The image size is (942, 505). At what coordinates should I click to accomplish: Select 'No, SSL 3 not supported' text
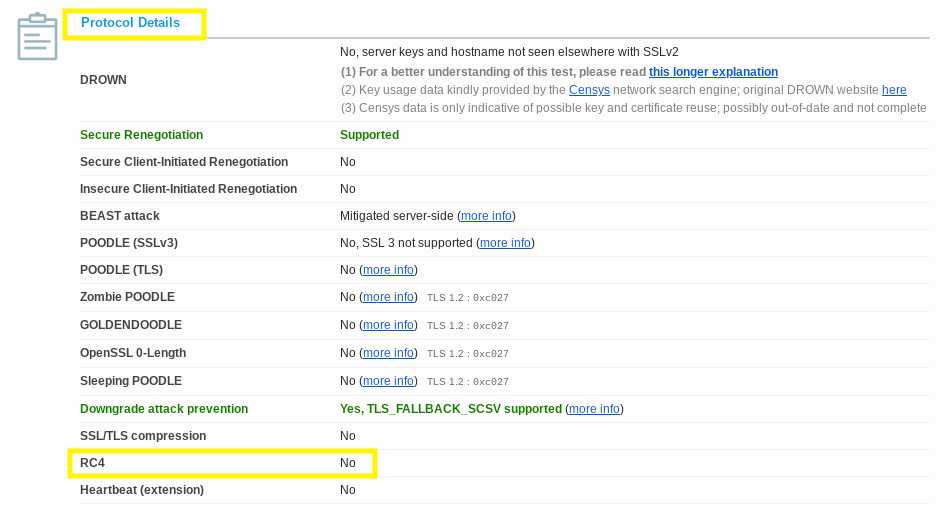point(406,243)
